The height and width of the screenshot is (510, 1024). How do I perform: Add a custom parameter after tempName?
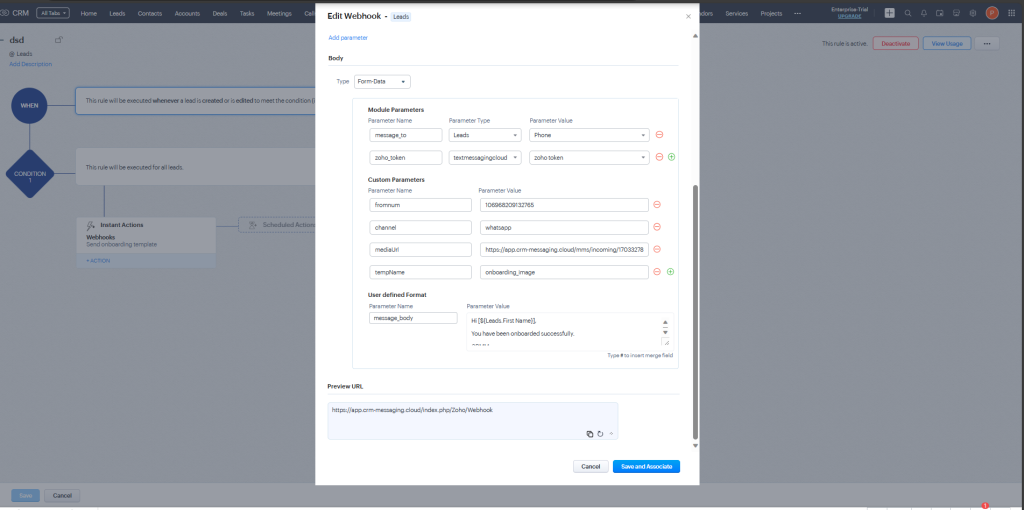[x=670, y=272]
